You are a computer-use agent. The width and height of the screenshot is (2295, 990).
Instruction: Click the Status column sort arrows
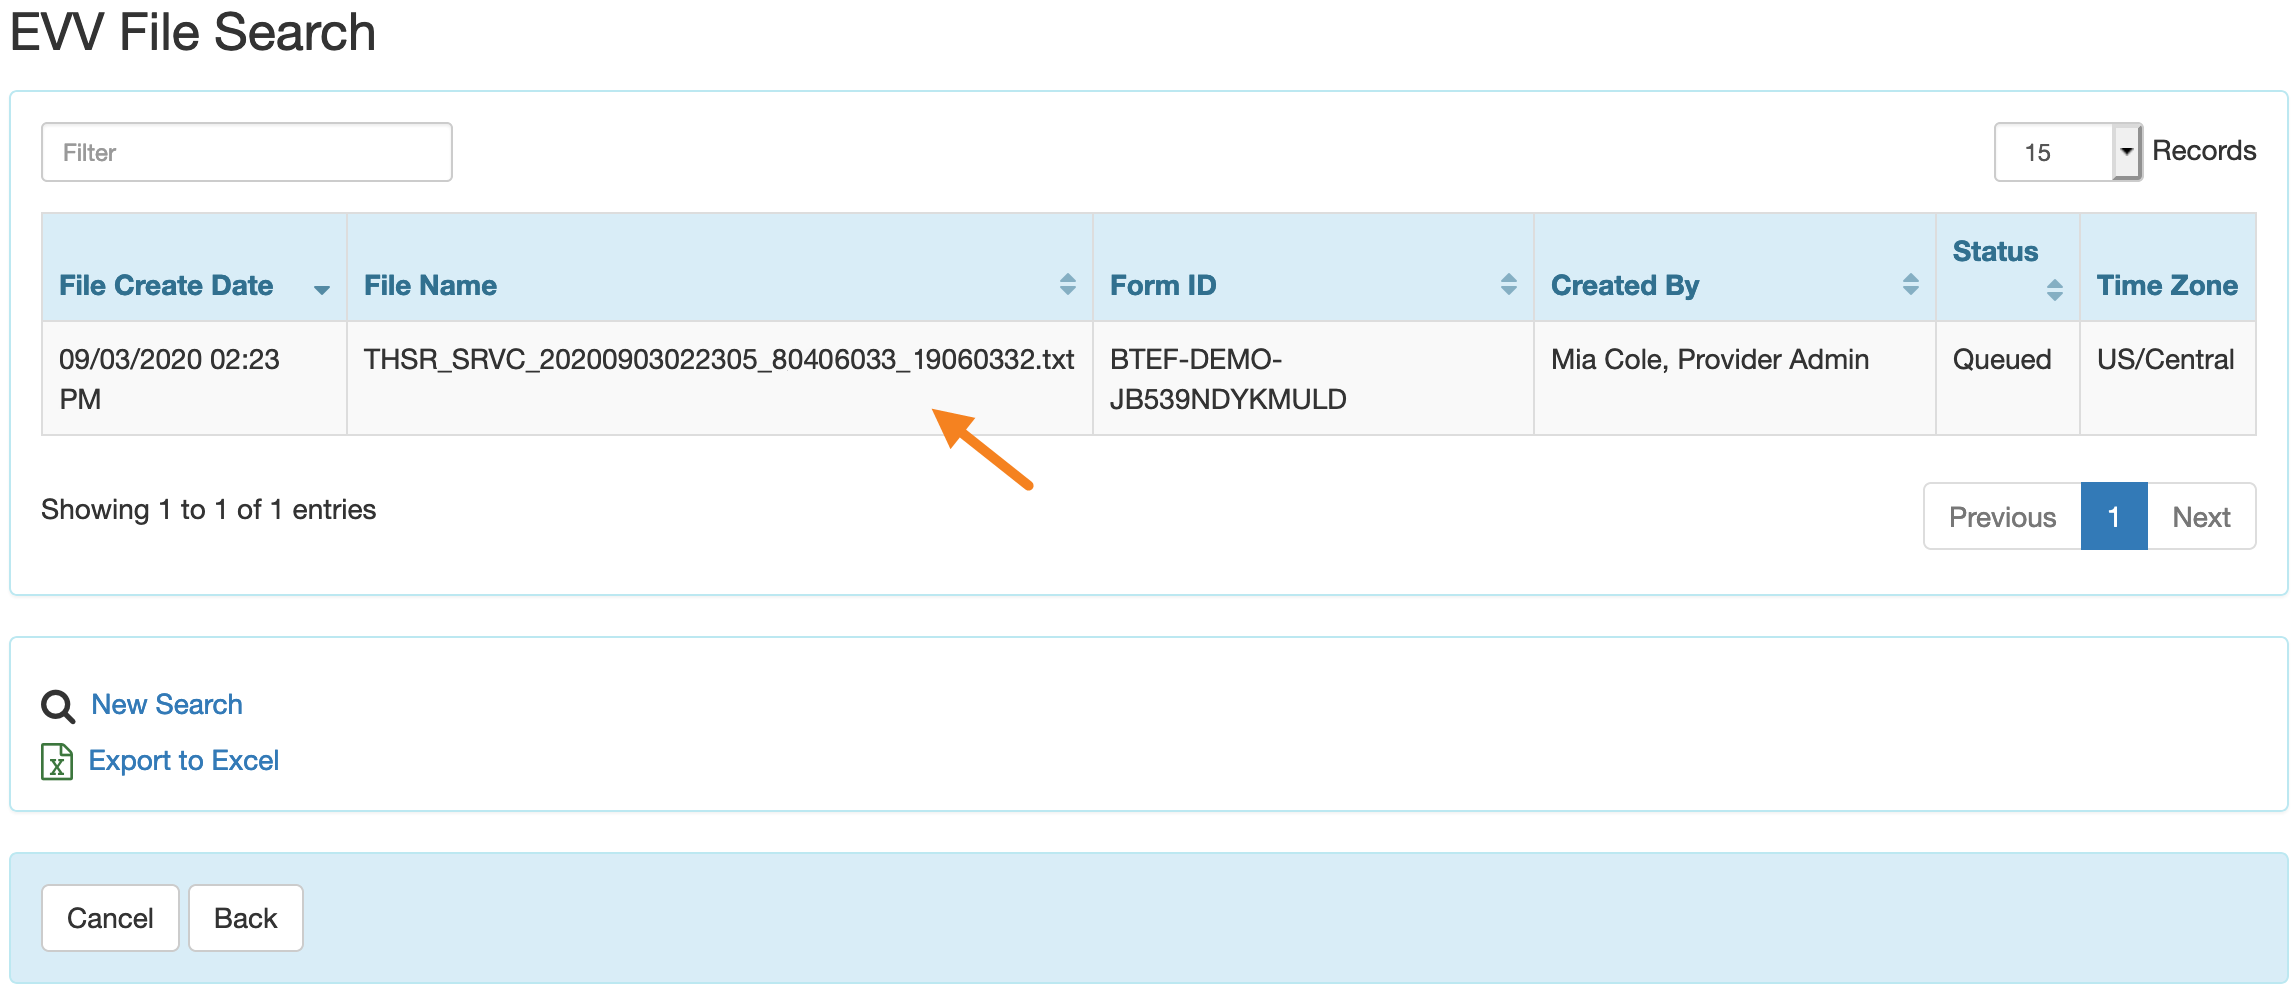(2054, 290)
